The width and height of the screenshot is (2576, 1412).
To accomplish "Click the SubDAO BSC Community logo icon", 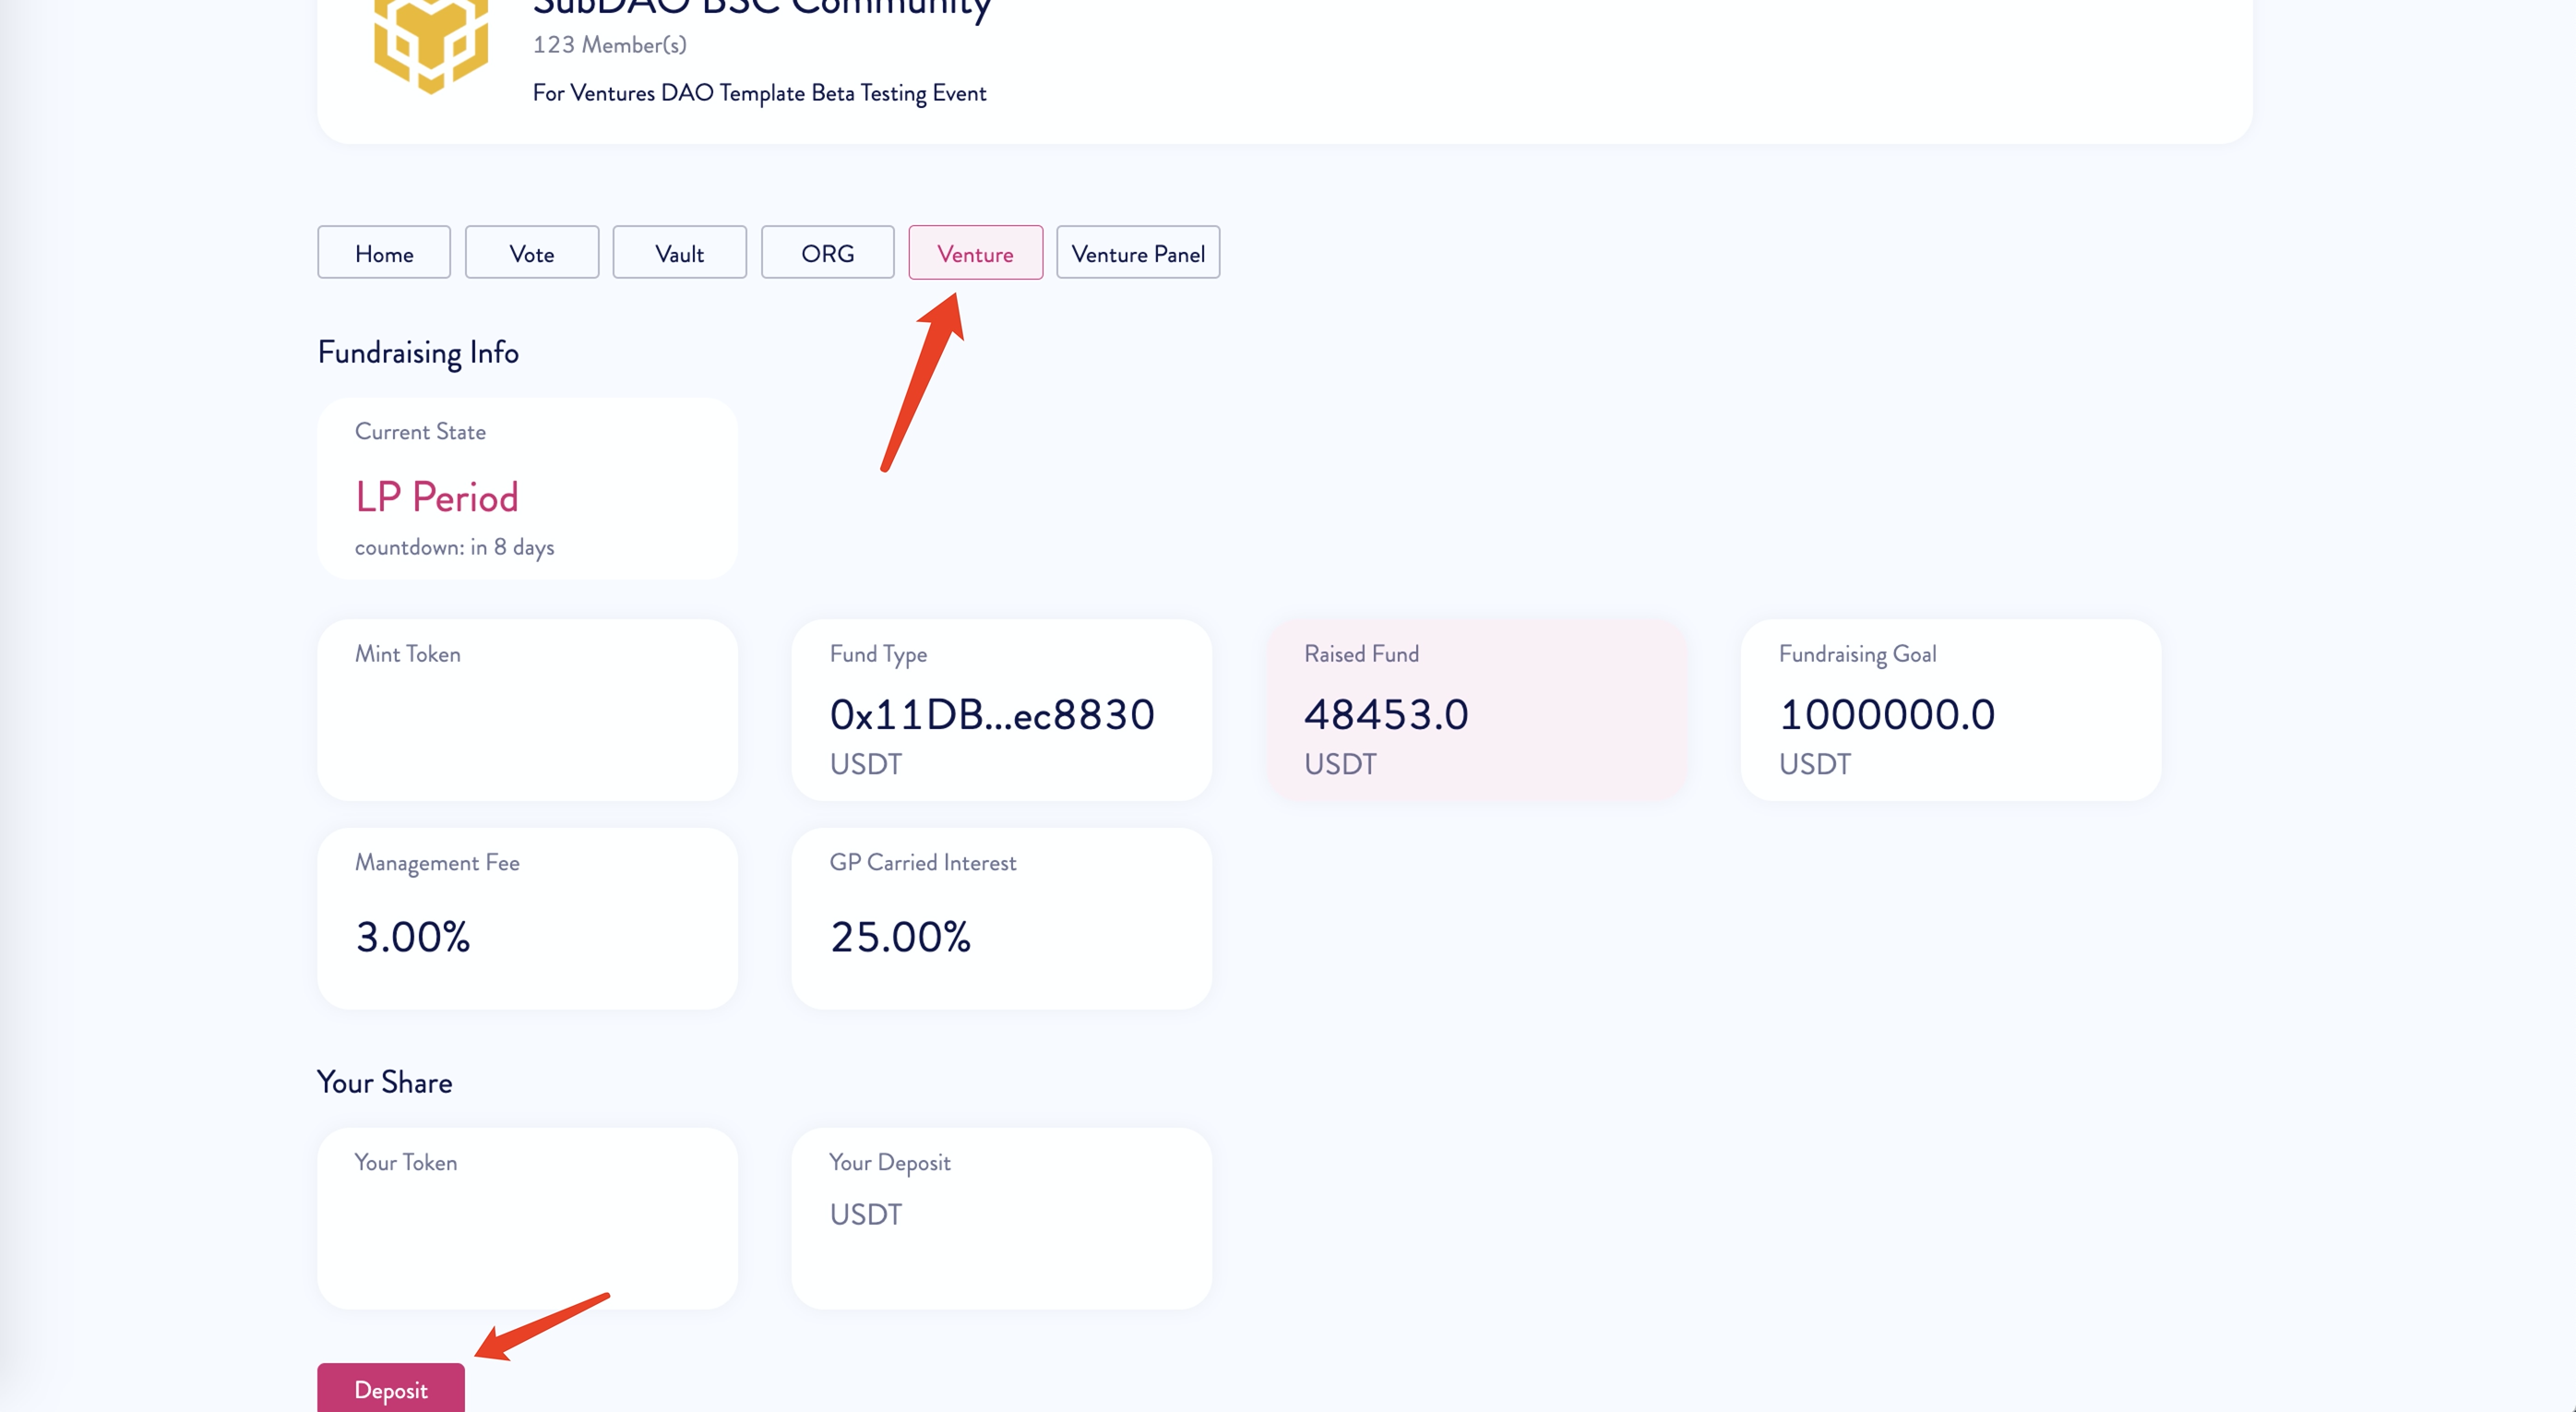I will tap(430, 45).
